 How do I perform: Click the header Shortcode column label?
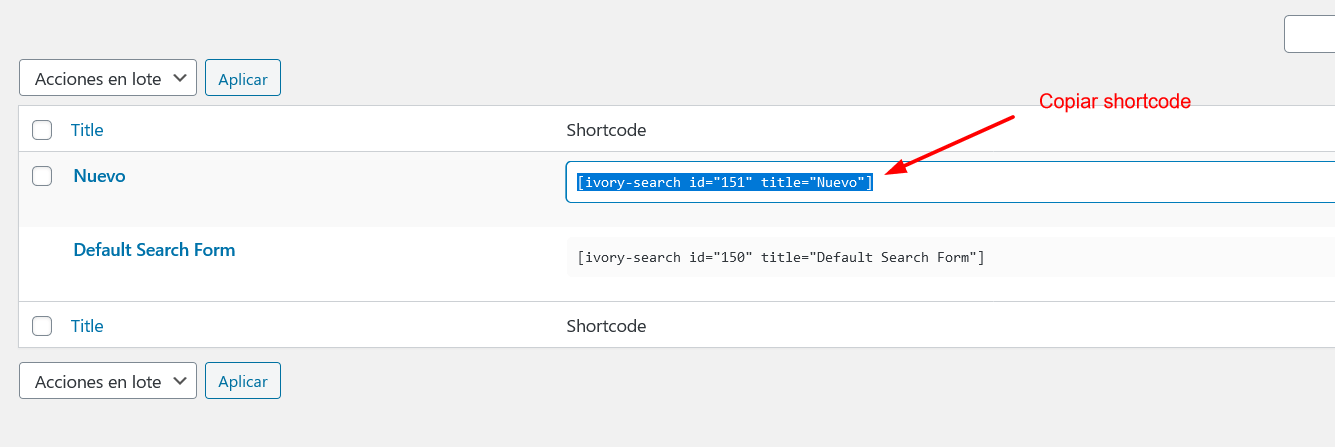606,130
